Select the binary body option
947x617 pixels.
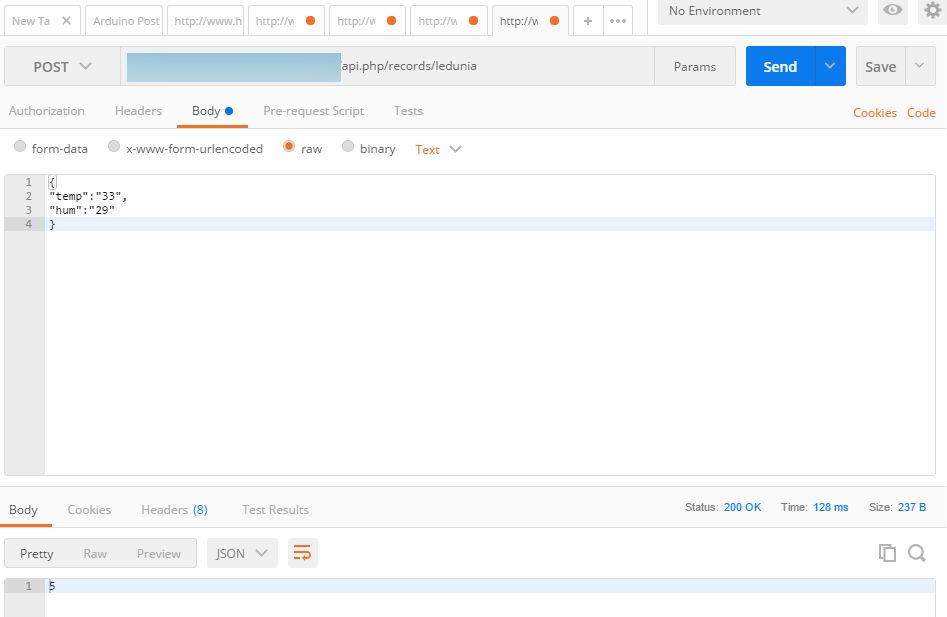[347, 146]
